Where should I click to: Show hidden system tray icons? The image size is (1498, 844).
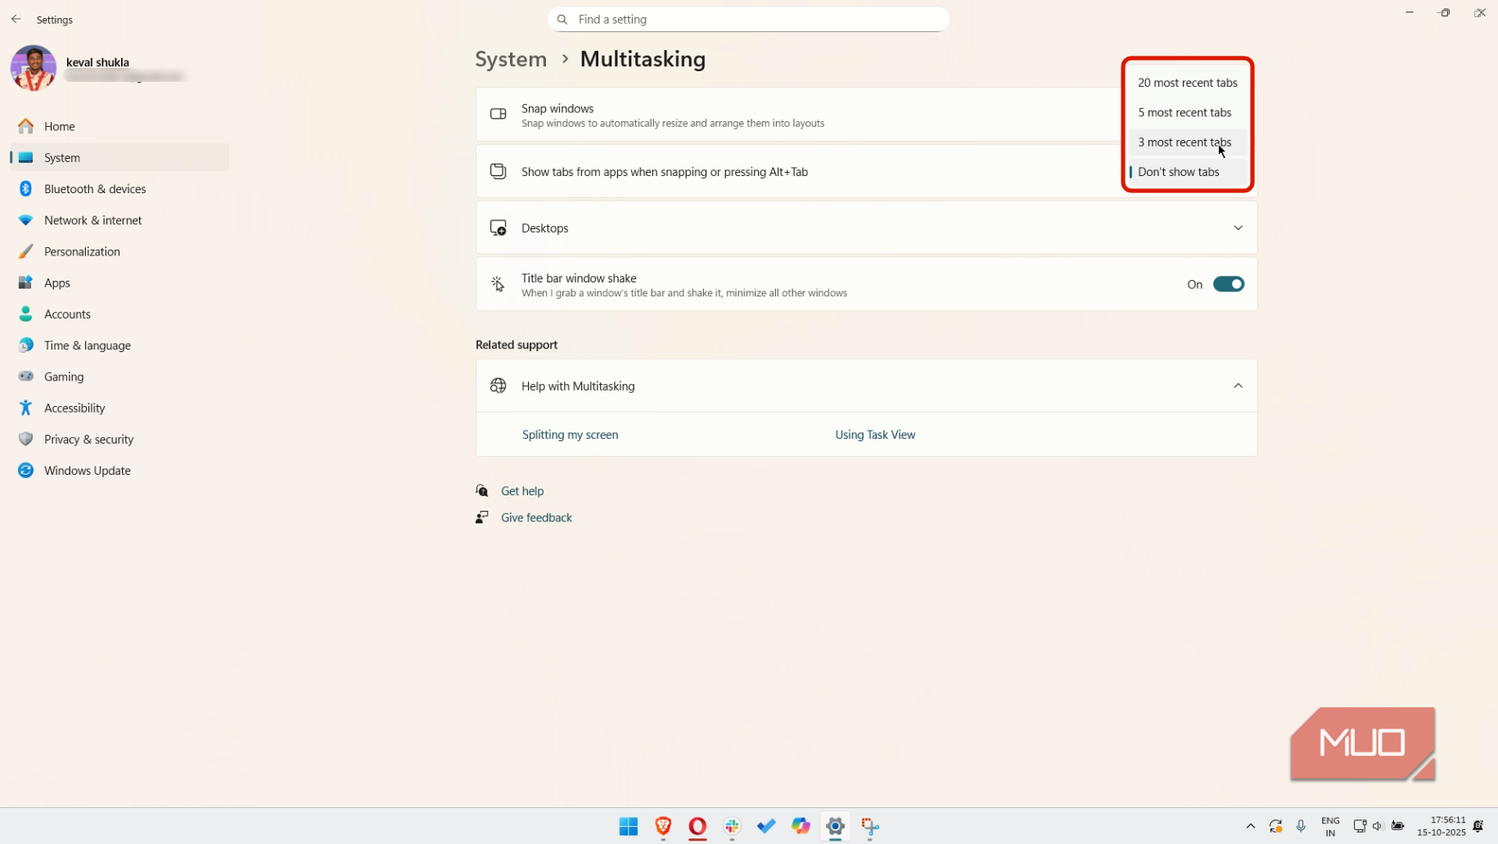pos(1250,826)
